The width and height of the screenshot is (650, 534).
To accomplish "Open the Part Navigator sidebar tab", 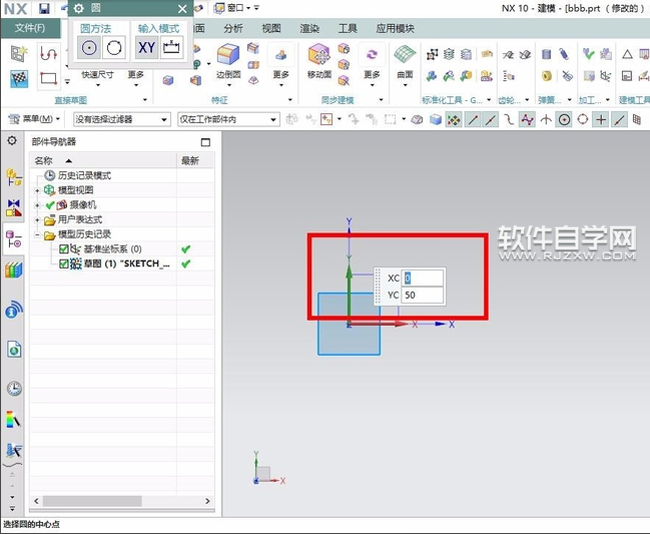I will pos(14,240).
